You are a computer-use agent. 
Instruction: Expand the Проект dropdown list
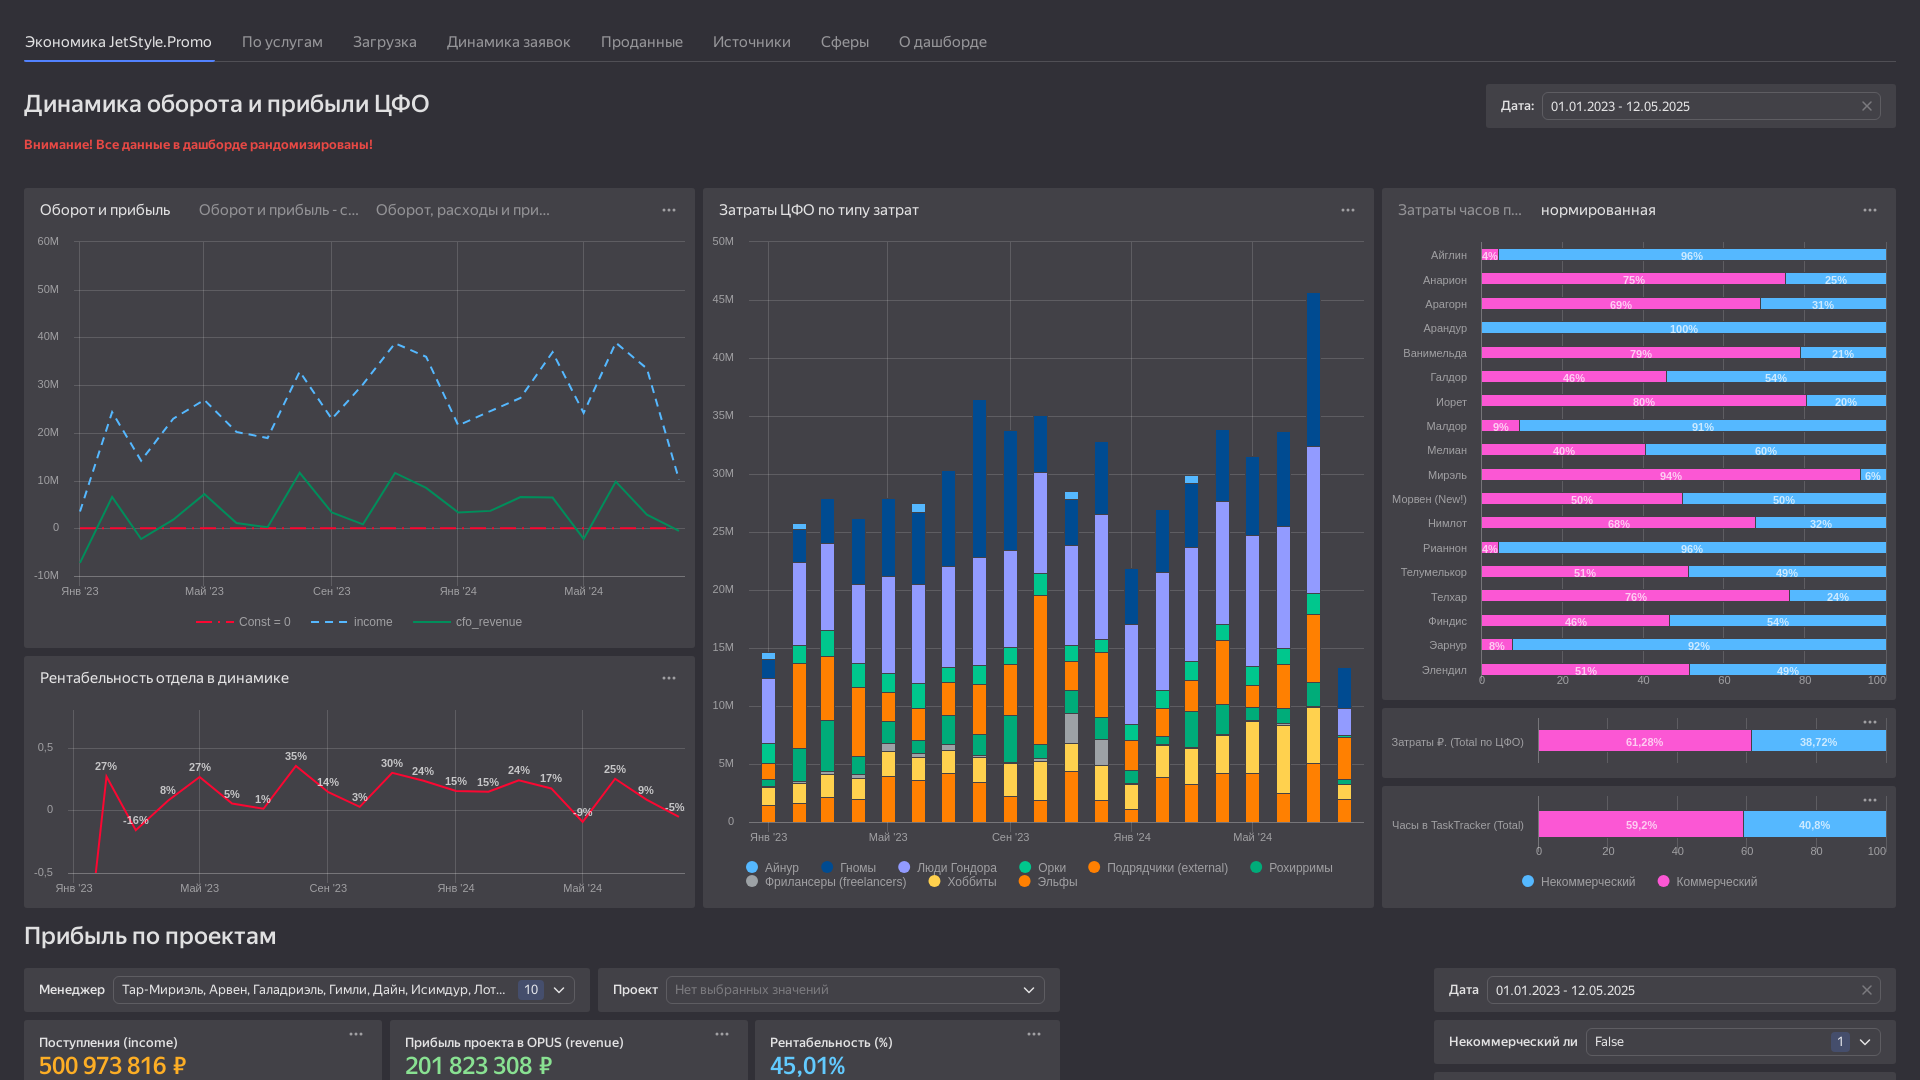point(1029,990)
